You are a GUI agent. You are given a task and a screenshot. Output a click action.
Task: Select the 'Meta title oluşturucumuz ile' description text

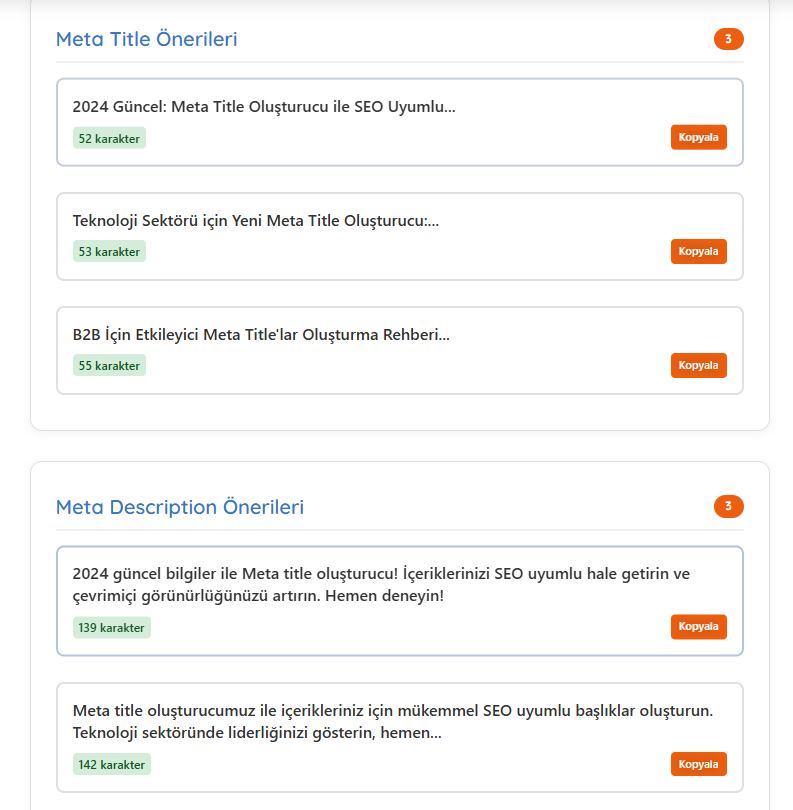(392, 711)
